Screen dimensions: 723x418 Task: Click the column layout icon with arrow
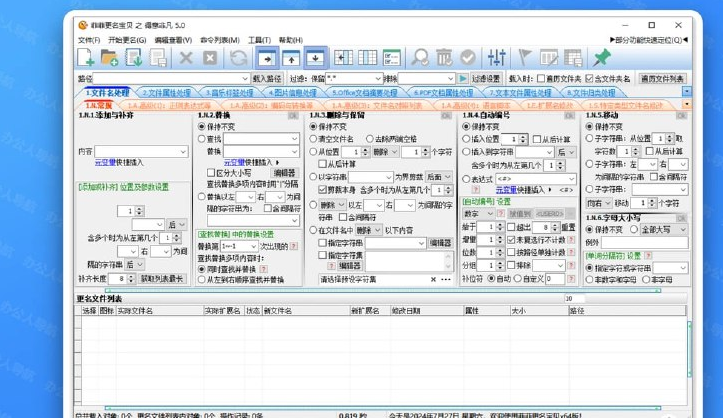coord(344,58)
